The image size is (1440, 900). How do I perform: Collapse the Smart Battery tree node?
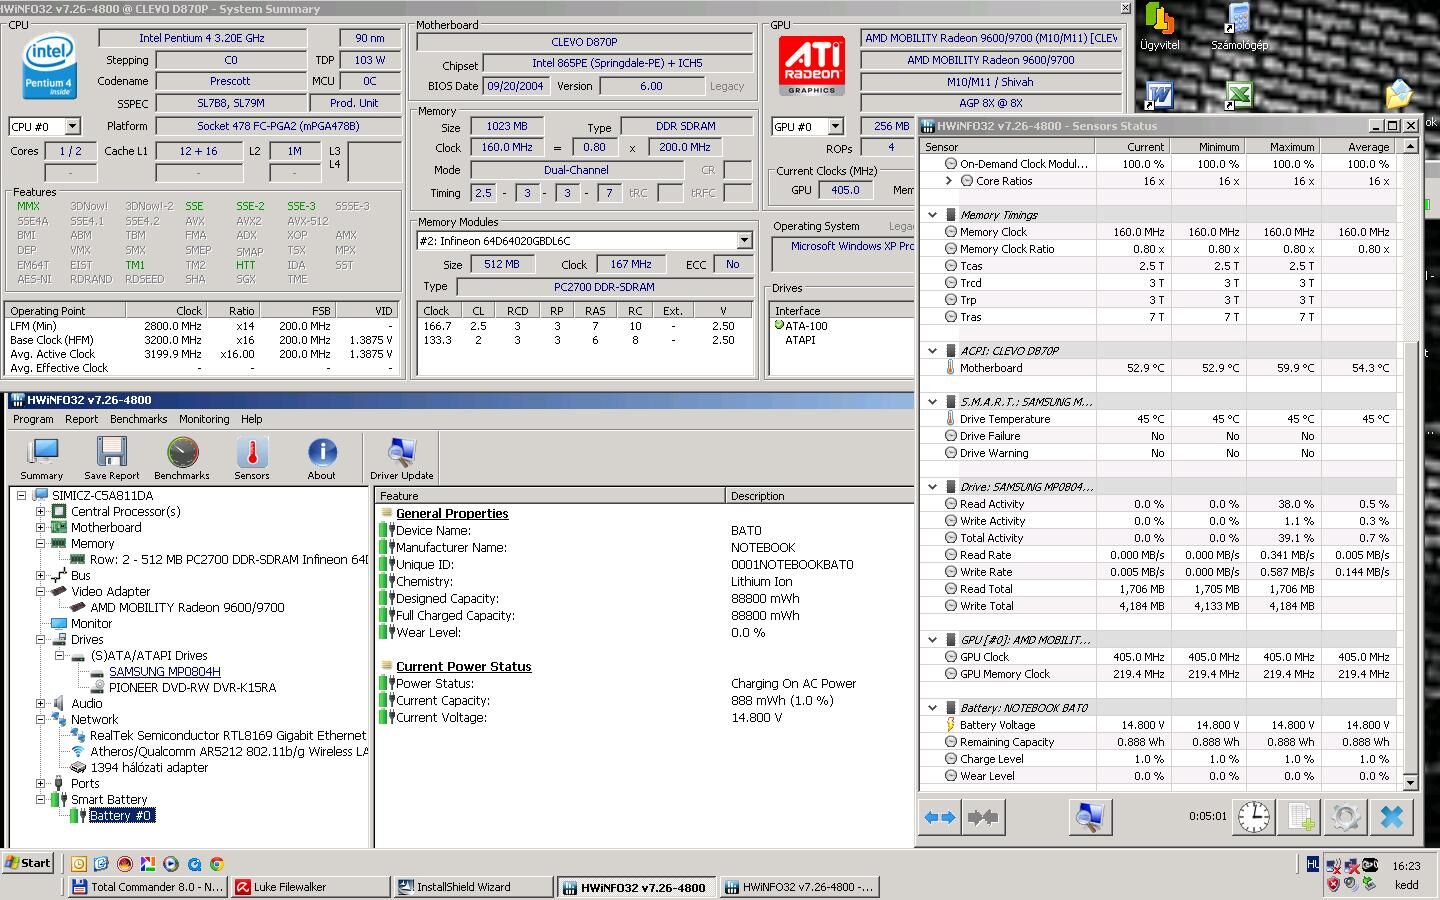(x=41, y=799)
